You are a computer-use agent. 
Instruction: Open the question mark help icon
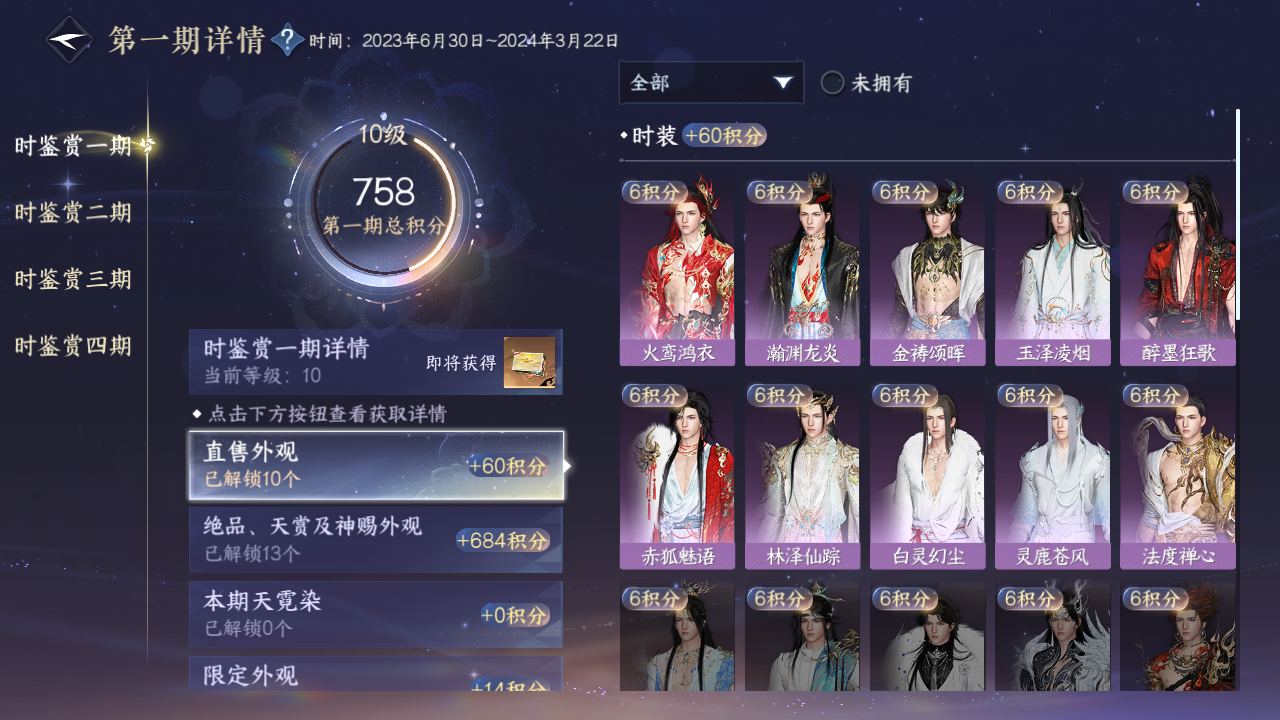point(287,40)
